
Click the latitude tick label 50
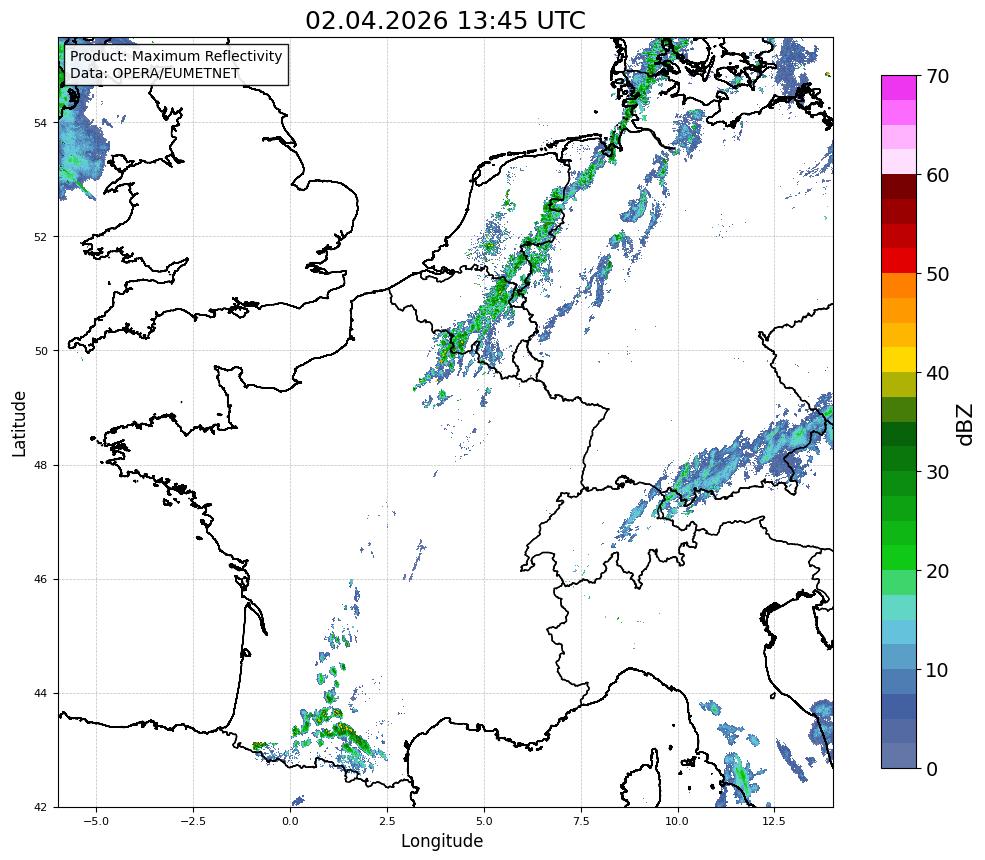click(x=40, y=351)
